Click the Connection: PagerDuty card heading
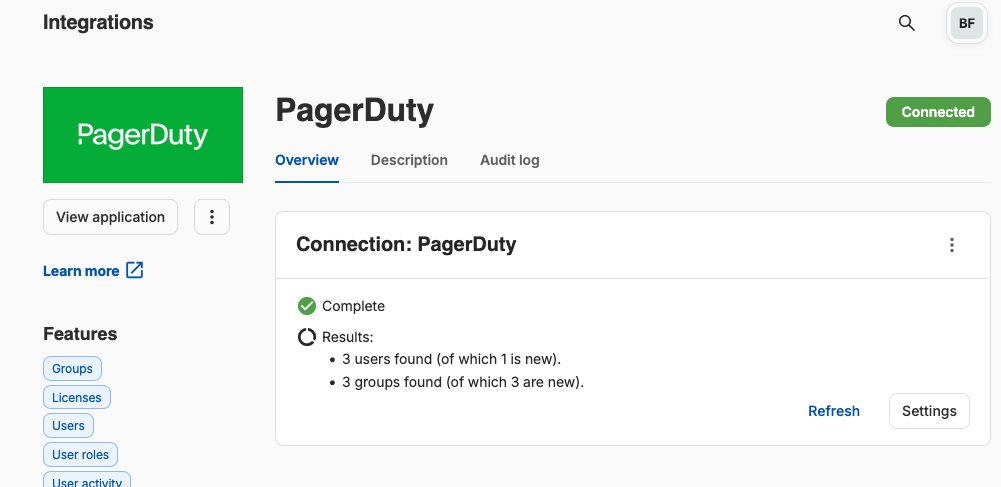 click(406, 244)
